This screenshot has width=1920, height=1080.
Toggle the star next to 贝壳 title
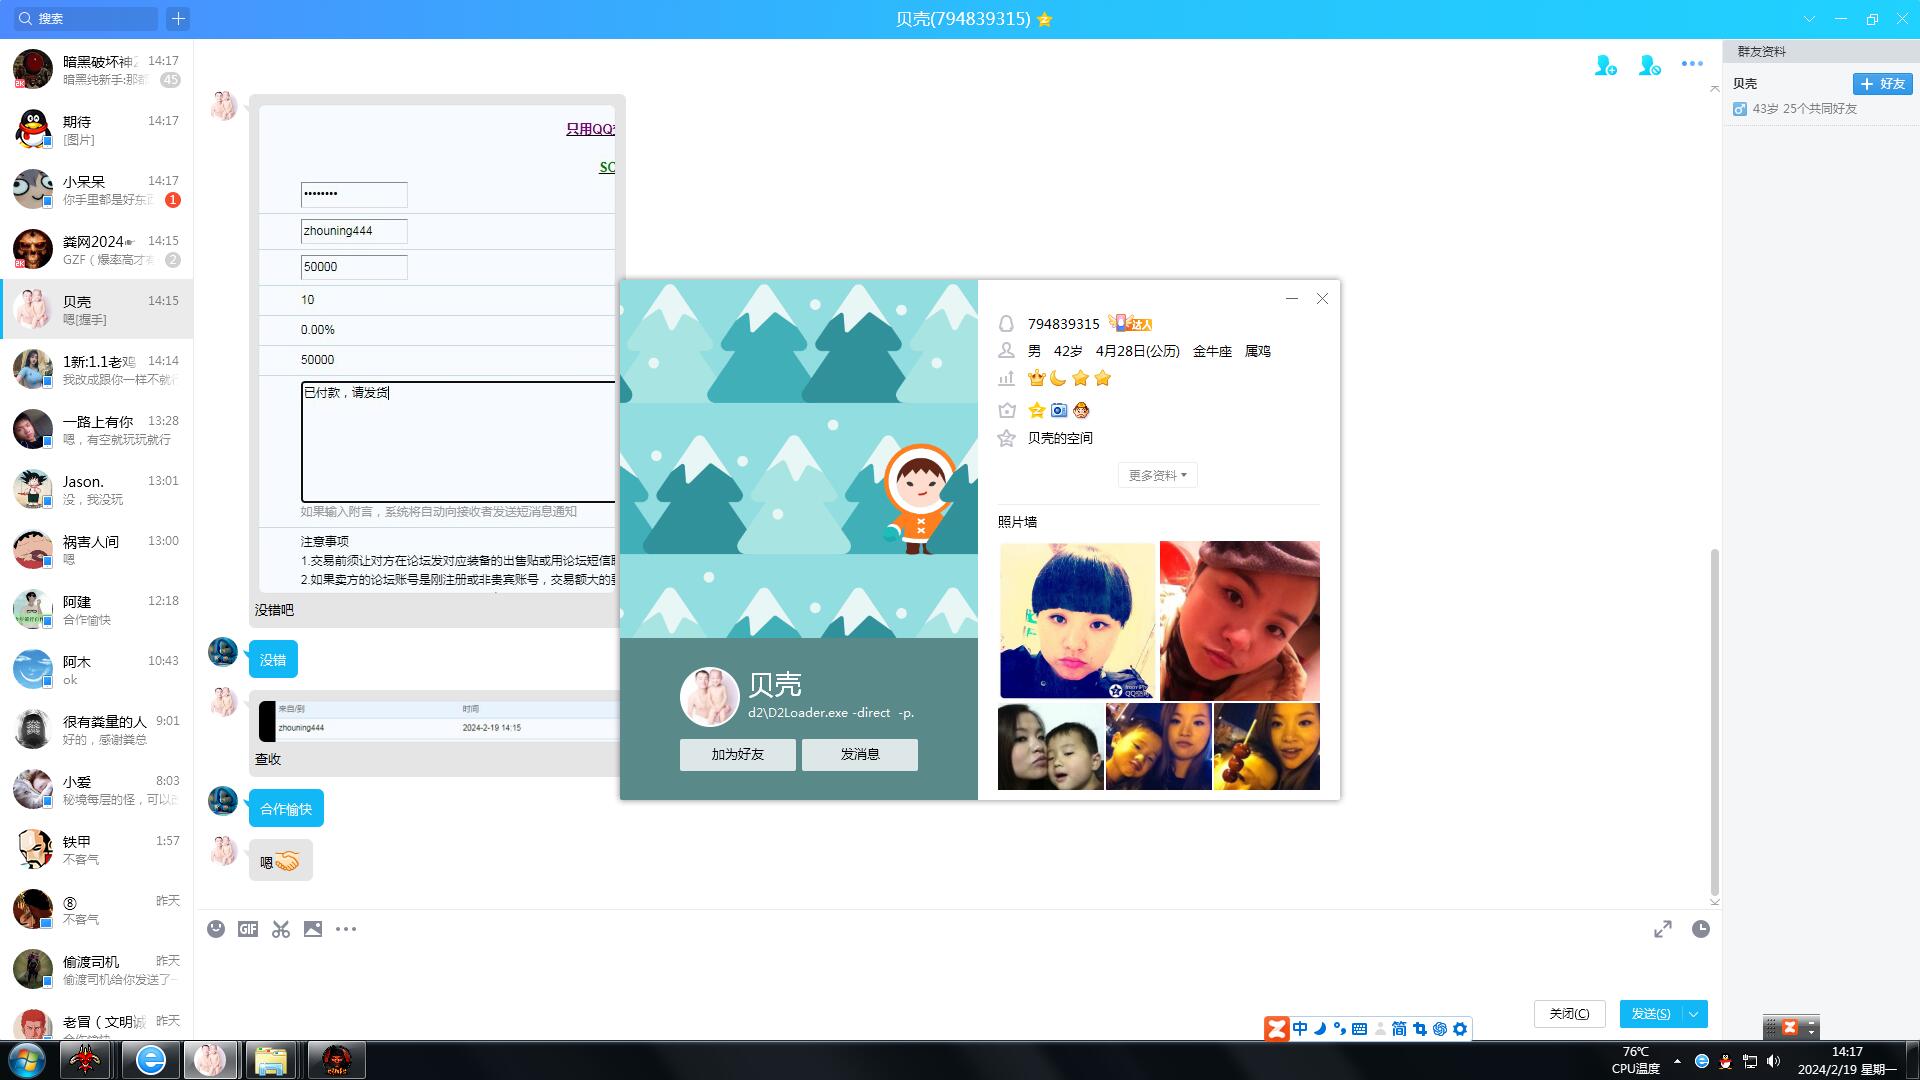click(x=1045, y=19)
